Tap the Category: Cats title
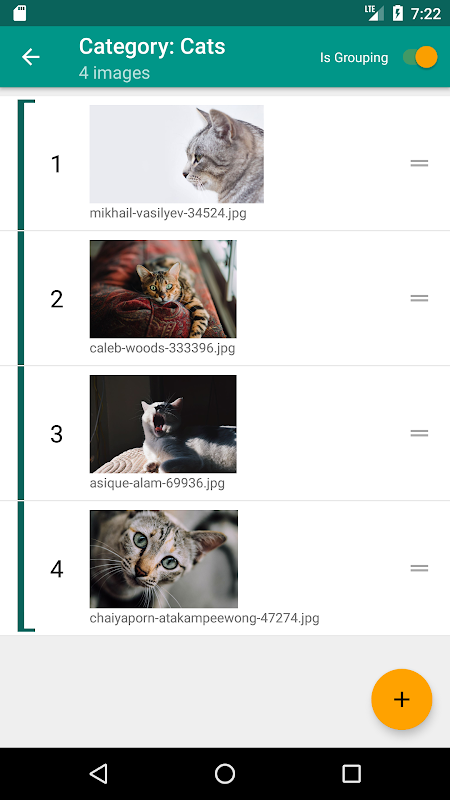The width and height of the screenshot is (450, 800). pos(152,46)
